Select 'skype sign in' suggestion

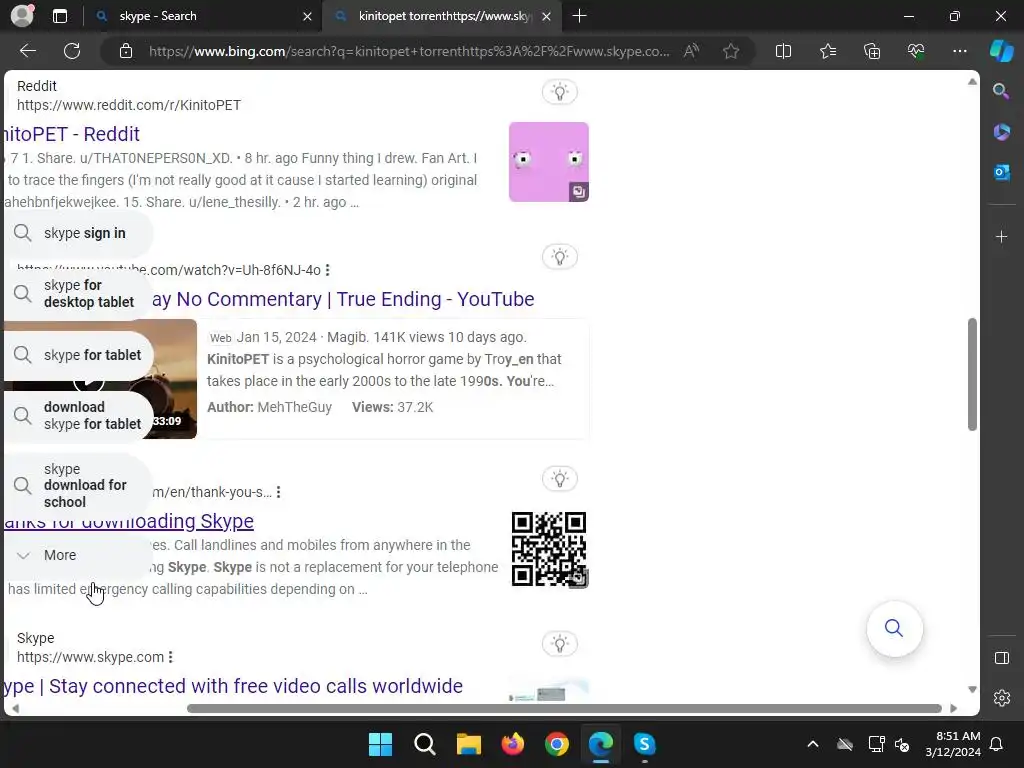78,233
